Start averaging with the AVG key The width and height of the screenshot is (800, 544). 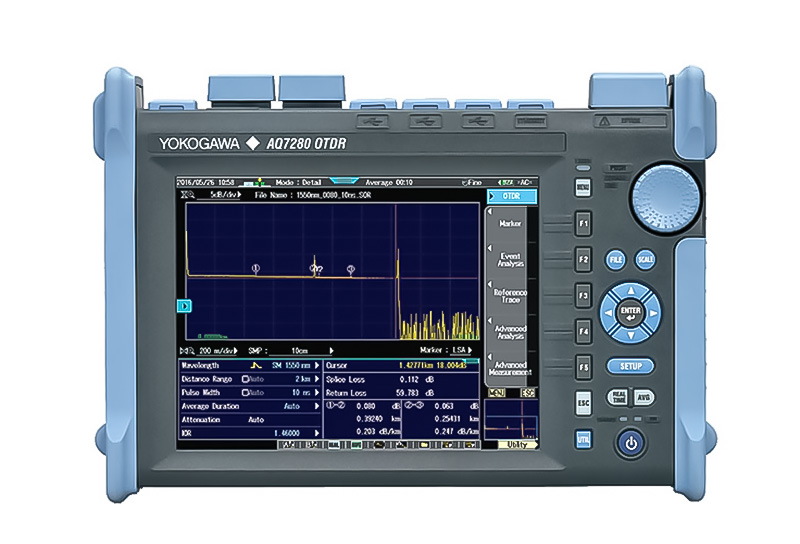point(643,397)
